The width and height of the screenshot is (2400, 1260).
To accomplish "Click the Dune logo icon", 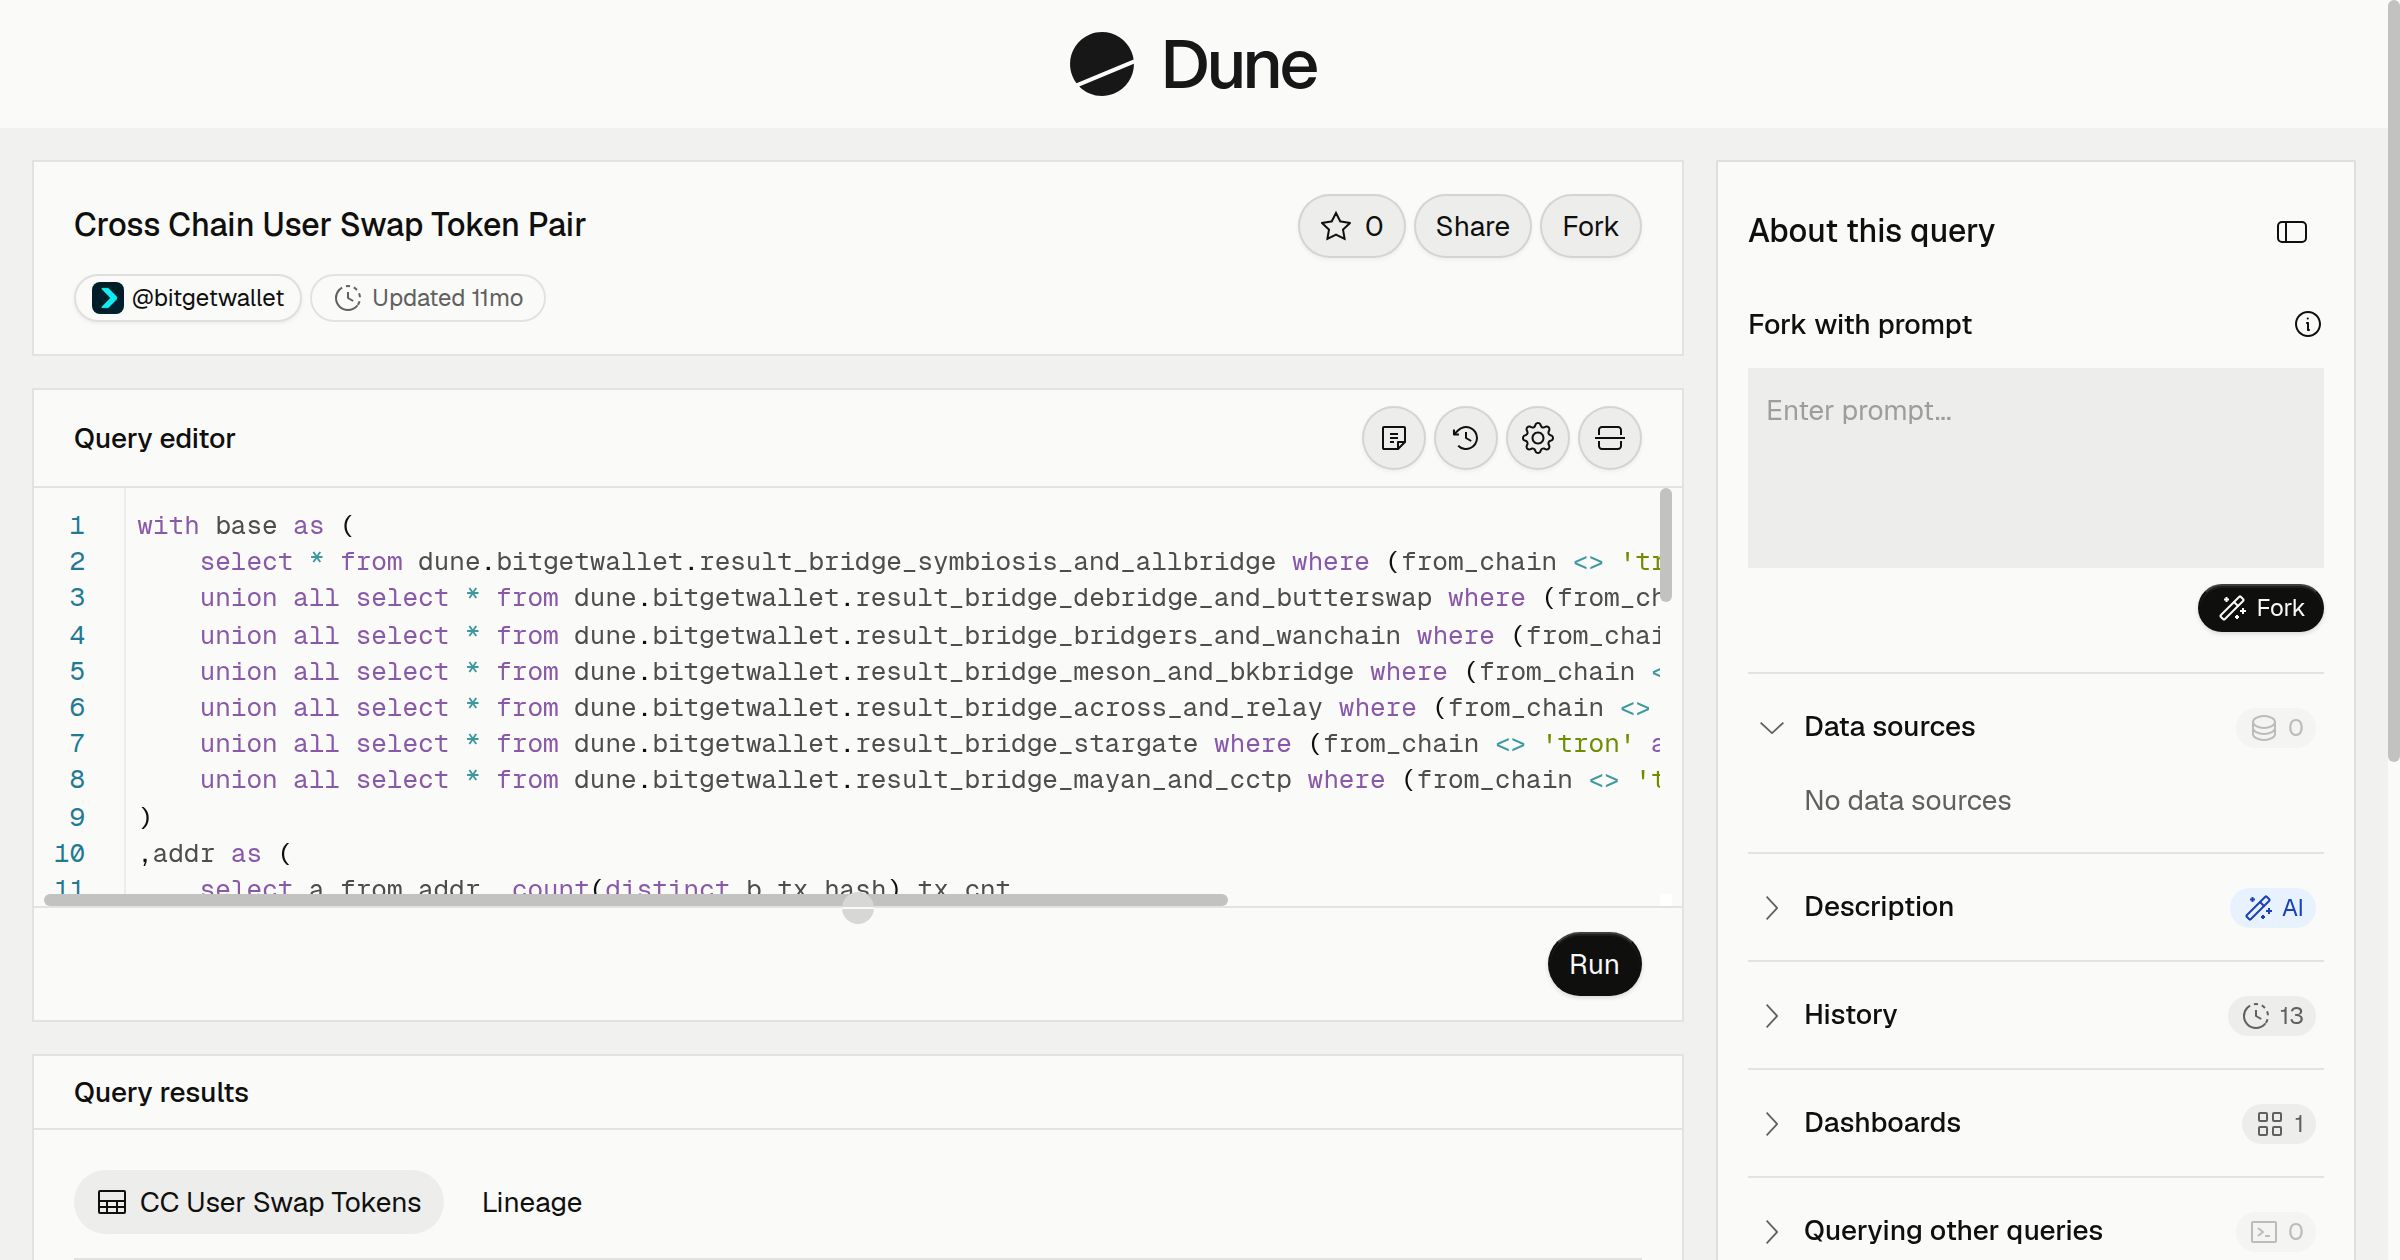I will (1102, 64).
